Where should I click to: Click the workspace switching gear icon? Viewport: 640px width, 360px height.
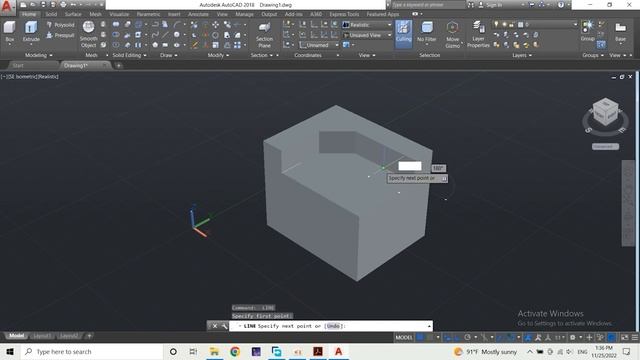tap(573, 337)
